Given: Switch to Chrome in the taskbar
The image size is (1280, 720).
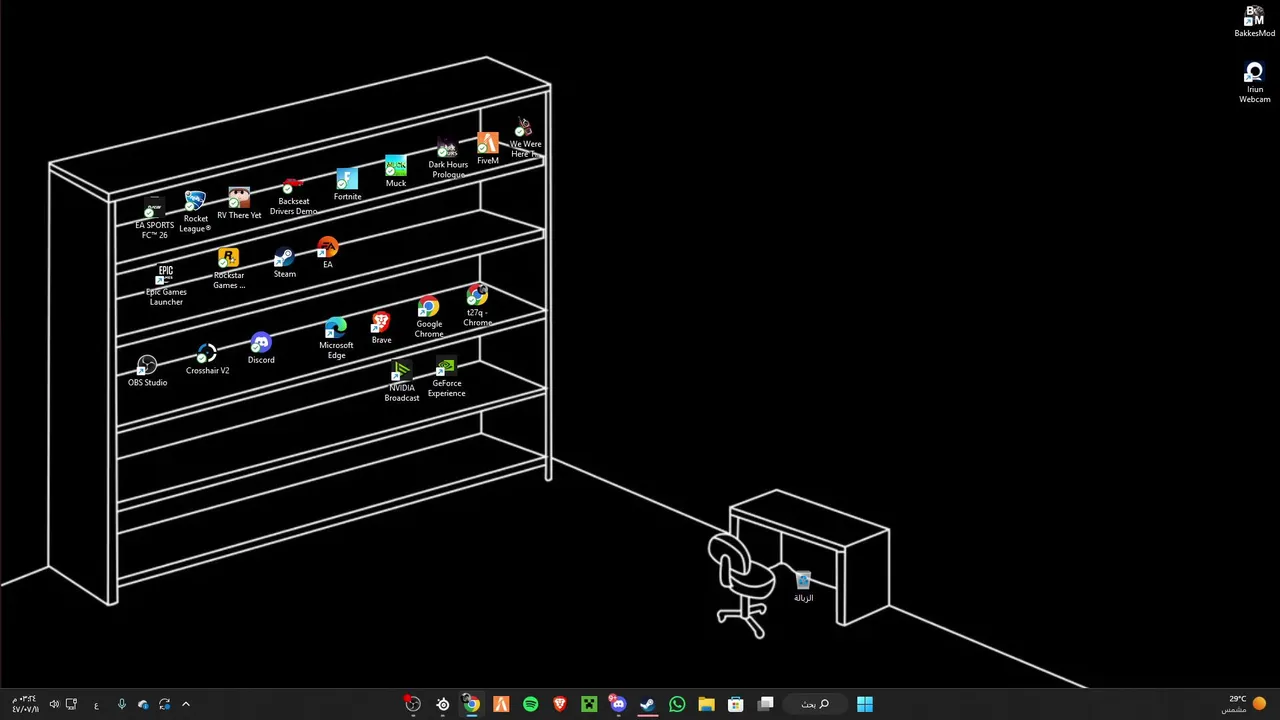Looking at the screenshot, I should coord(471,704).
